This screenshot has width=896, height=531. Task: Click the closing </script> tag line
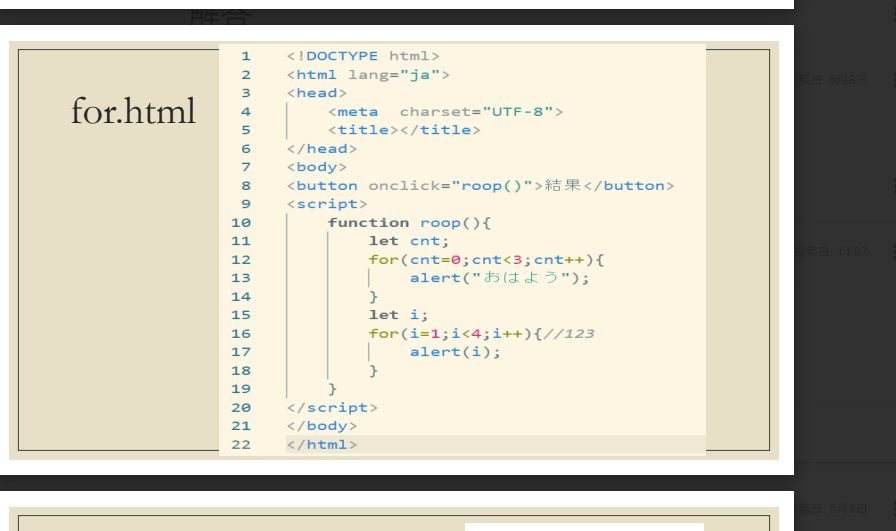(332, 408)
